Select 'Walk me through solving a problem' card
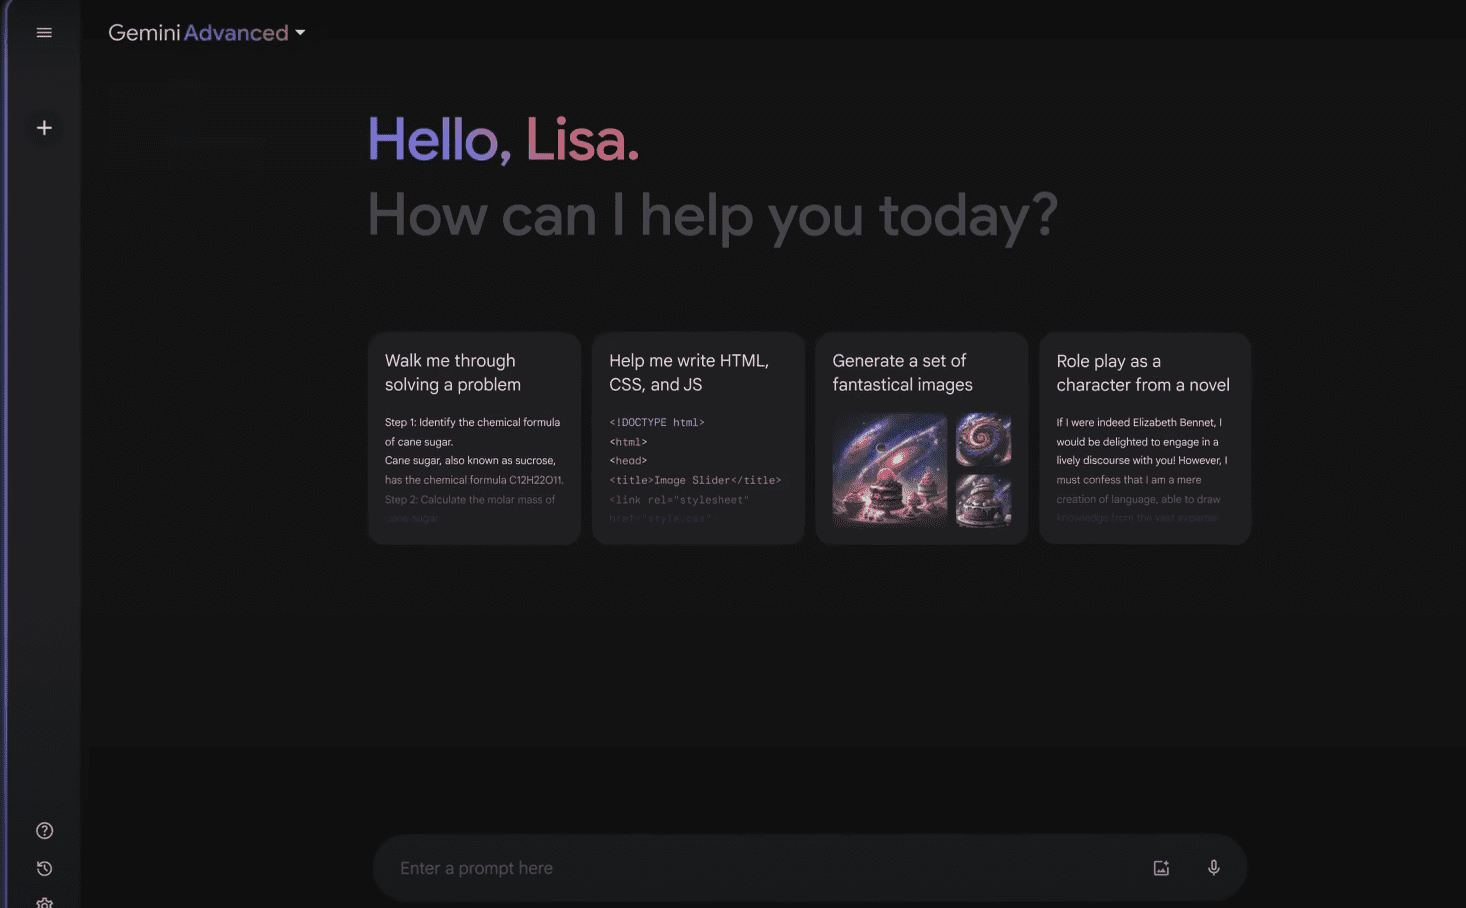This screenshot has width=1466, height=908. click(x=474, y=439)
